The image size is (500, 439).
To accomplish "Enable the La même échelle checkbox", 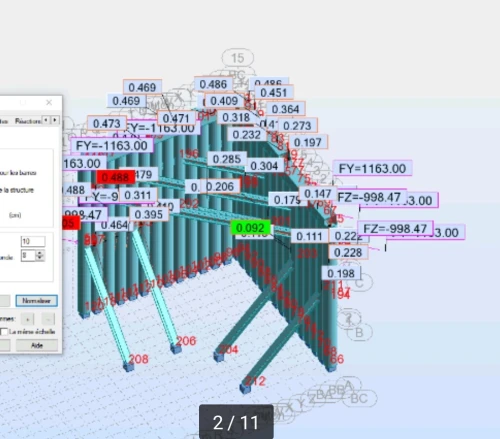I will [x=4, y=332].
